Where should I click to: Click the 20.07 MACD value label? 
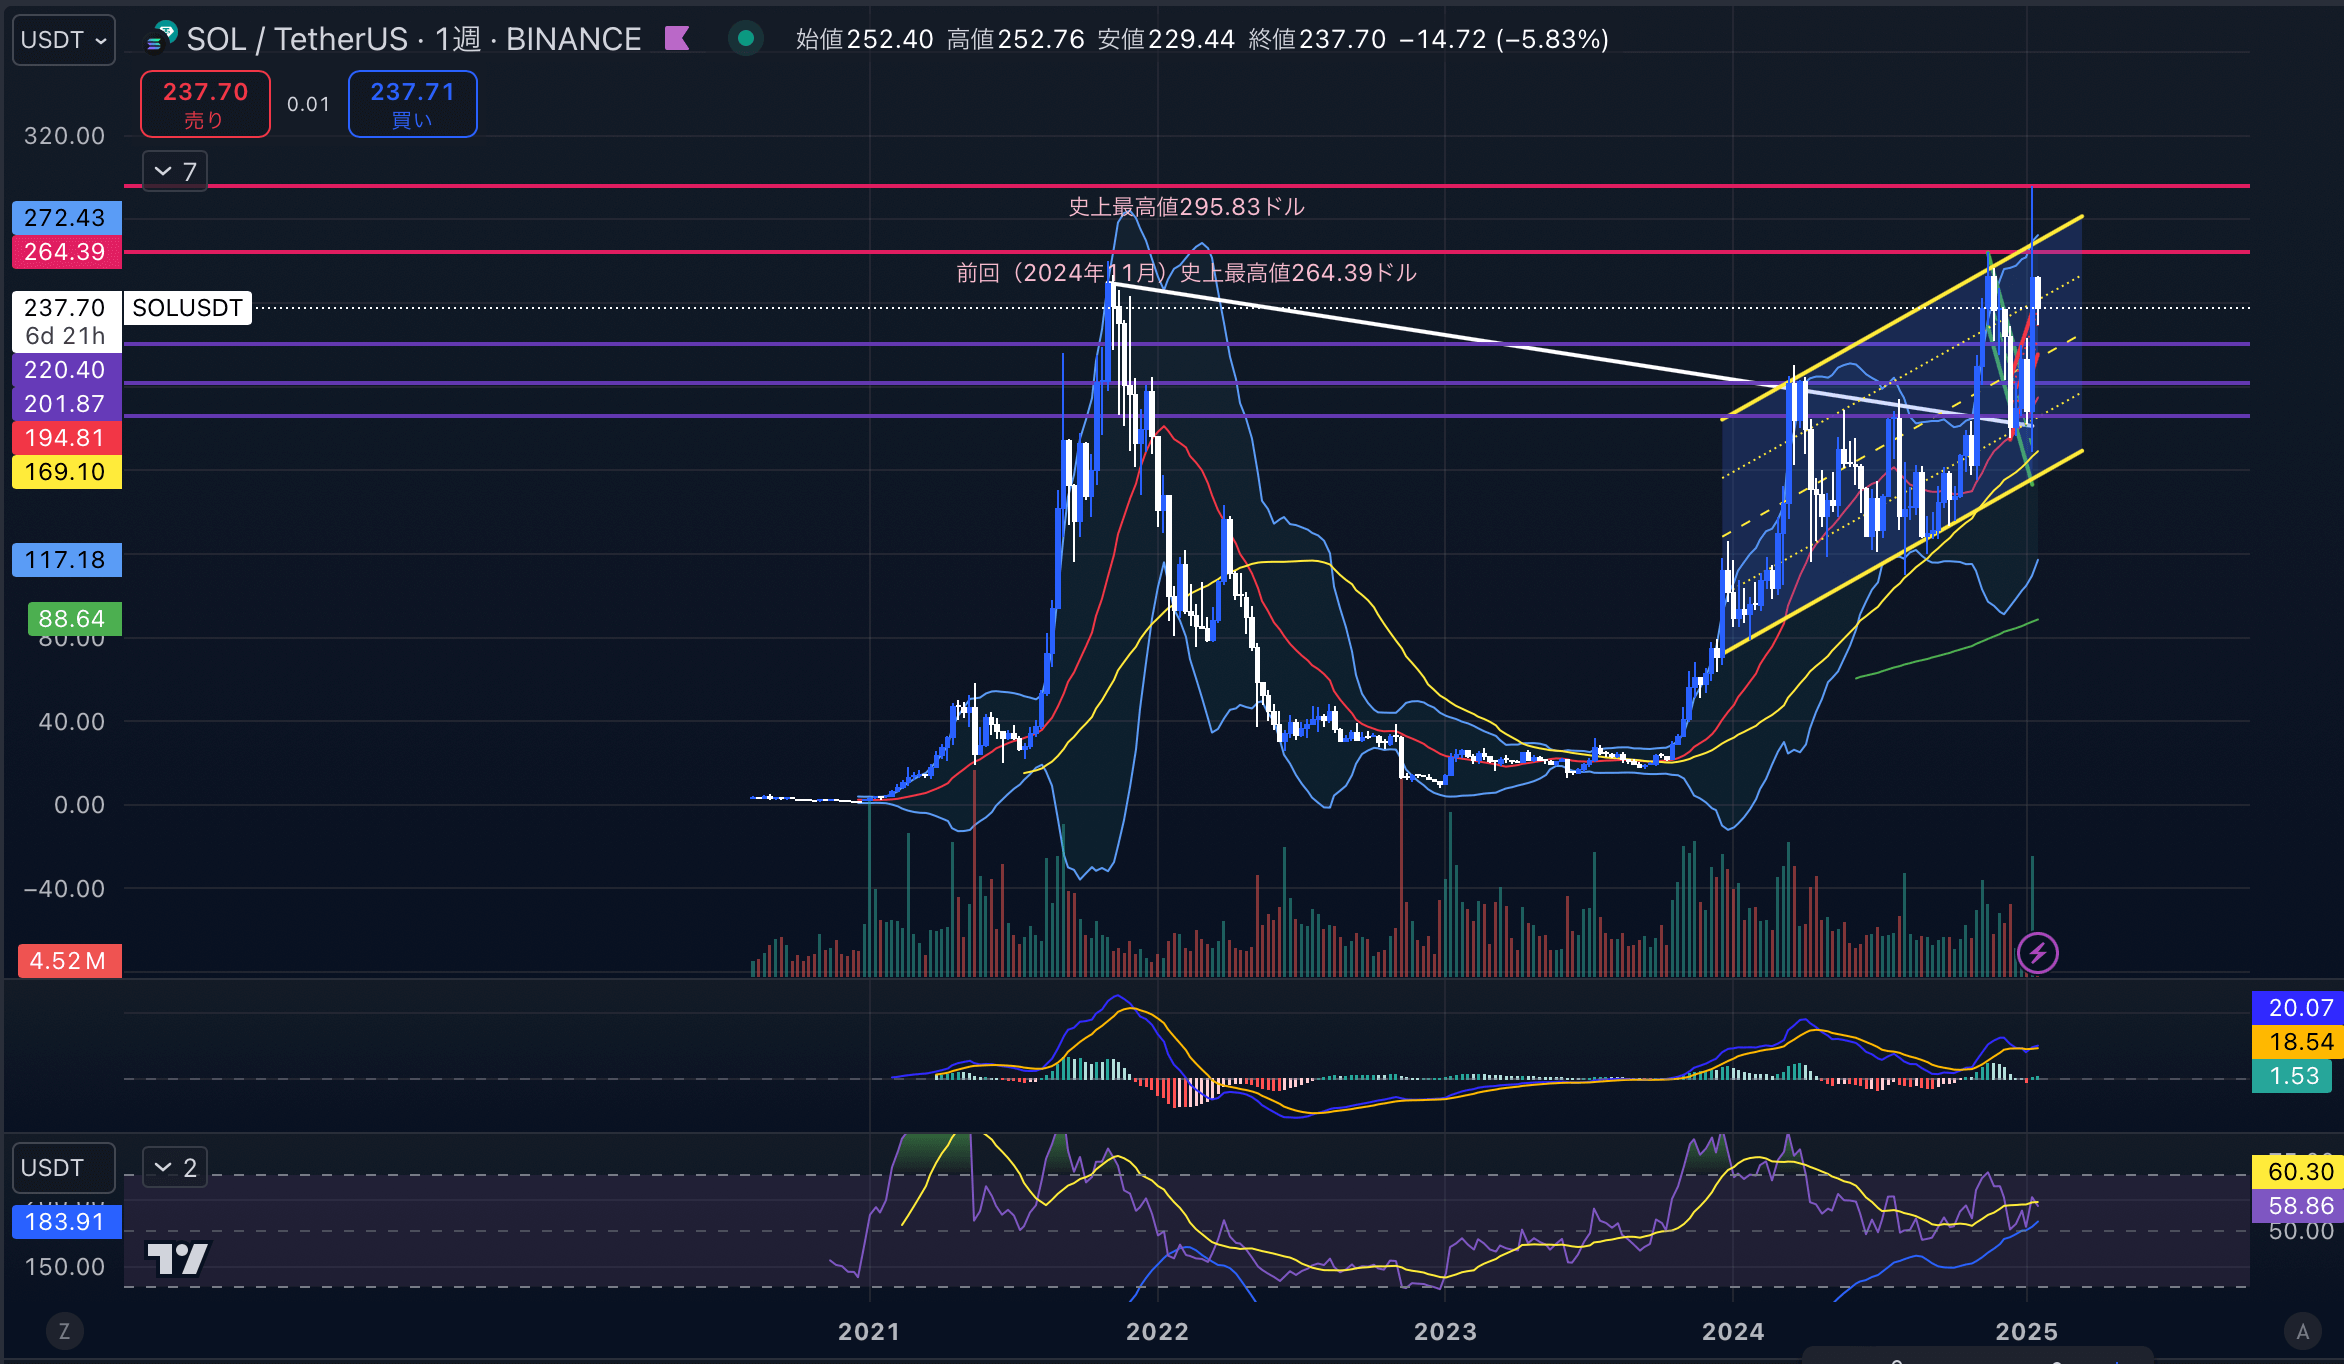coord(2298,1008)
